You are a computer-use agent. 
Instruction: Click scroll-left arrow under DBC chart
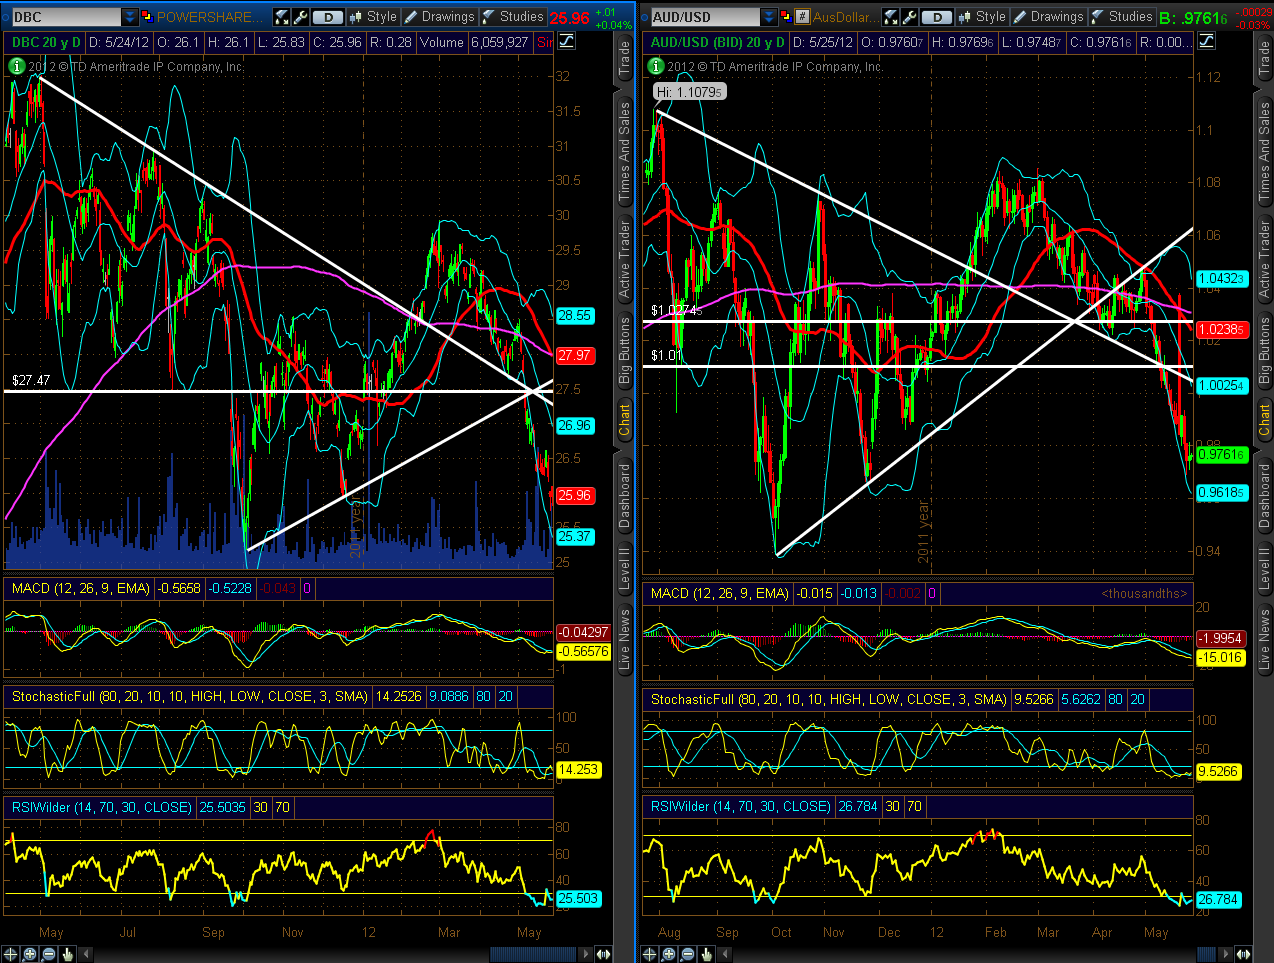pyautogui.click(x=86, y=954)
